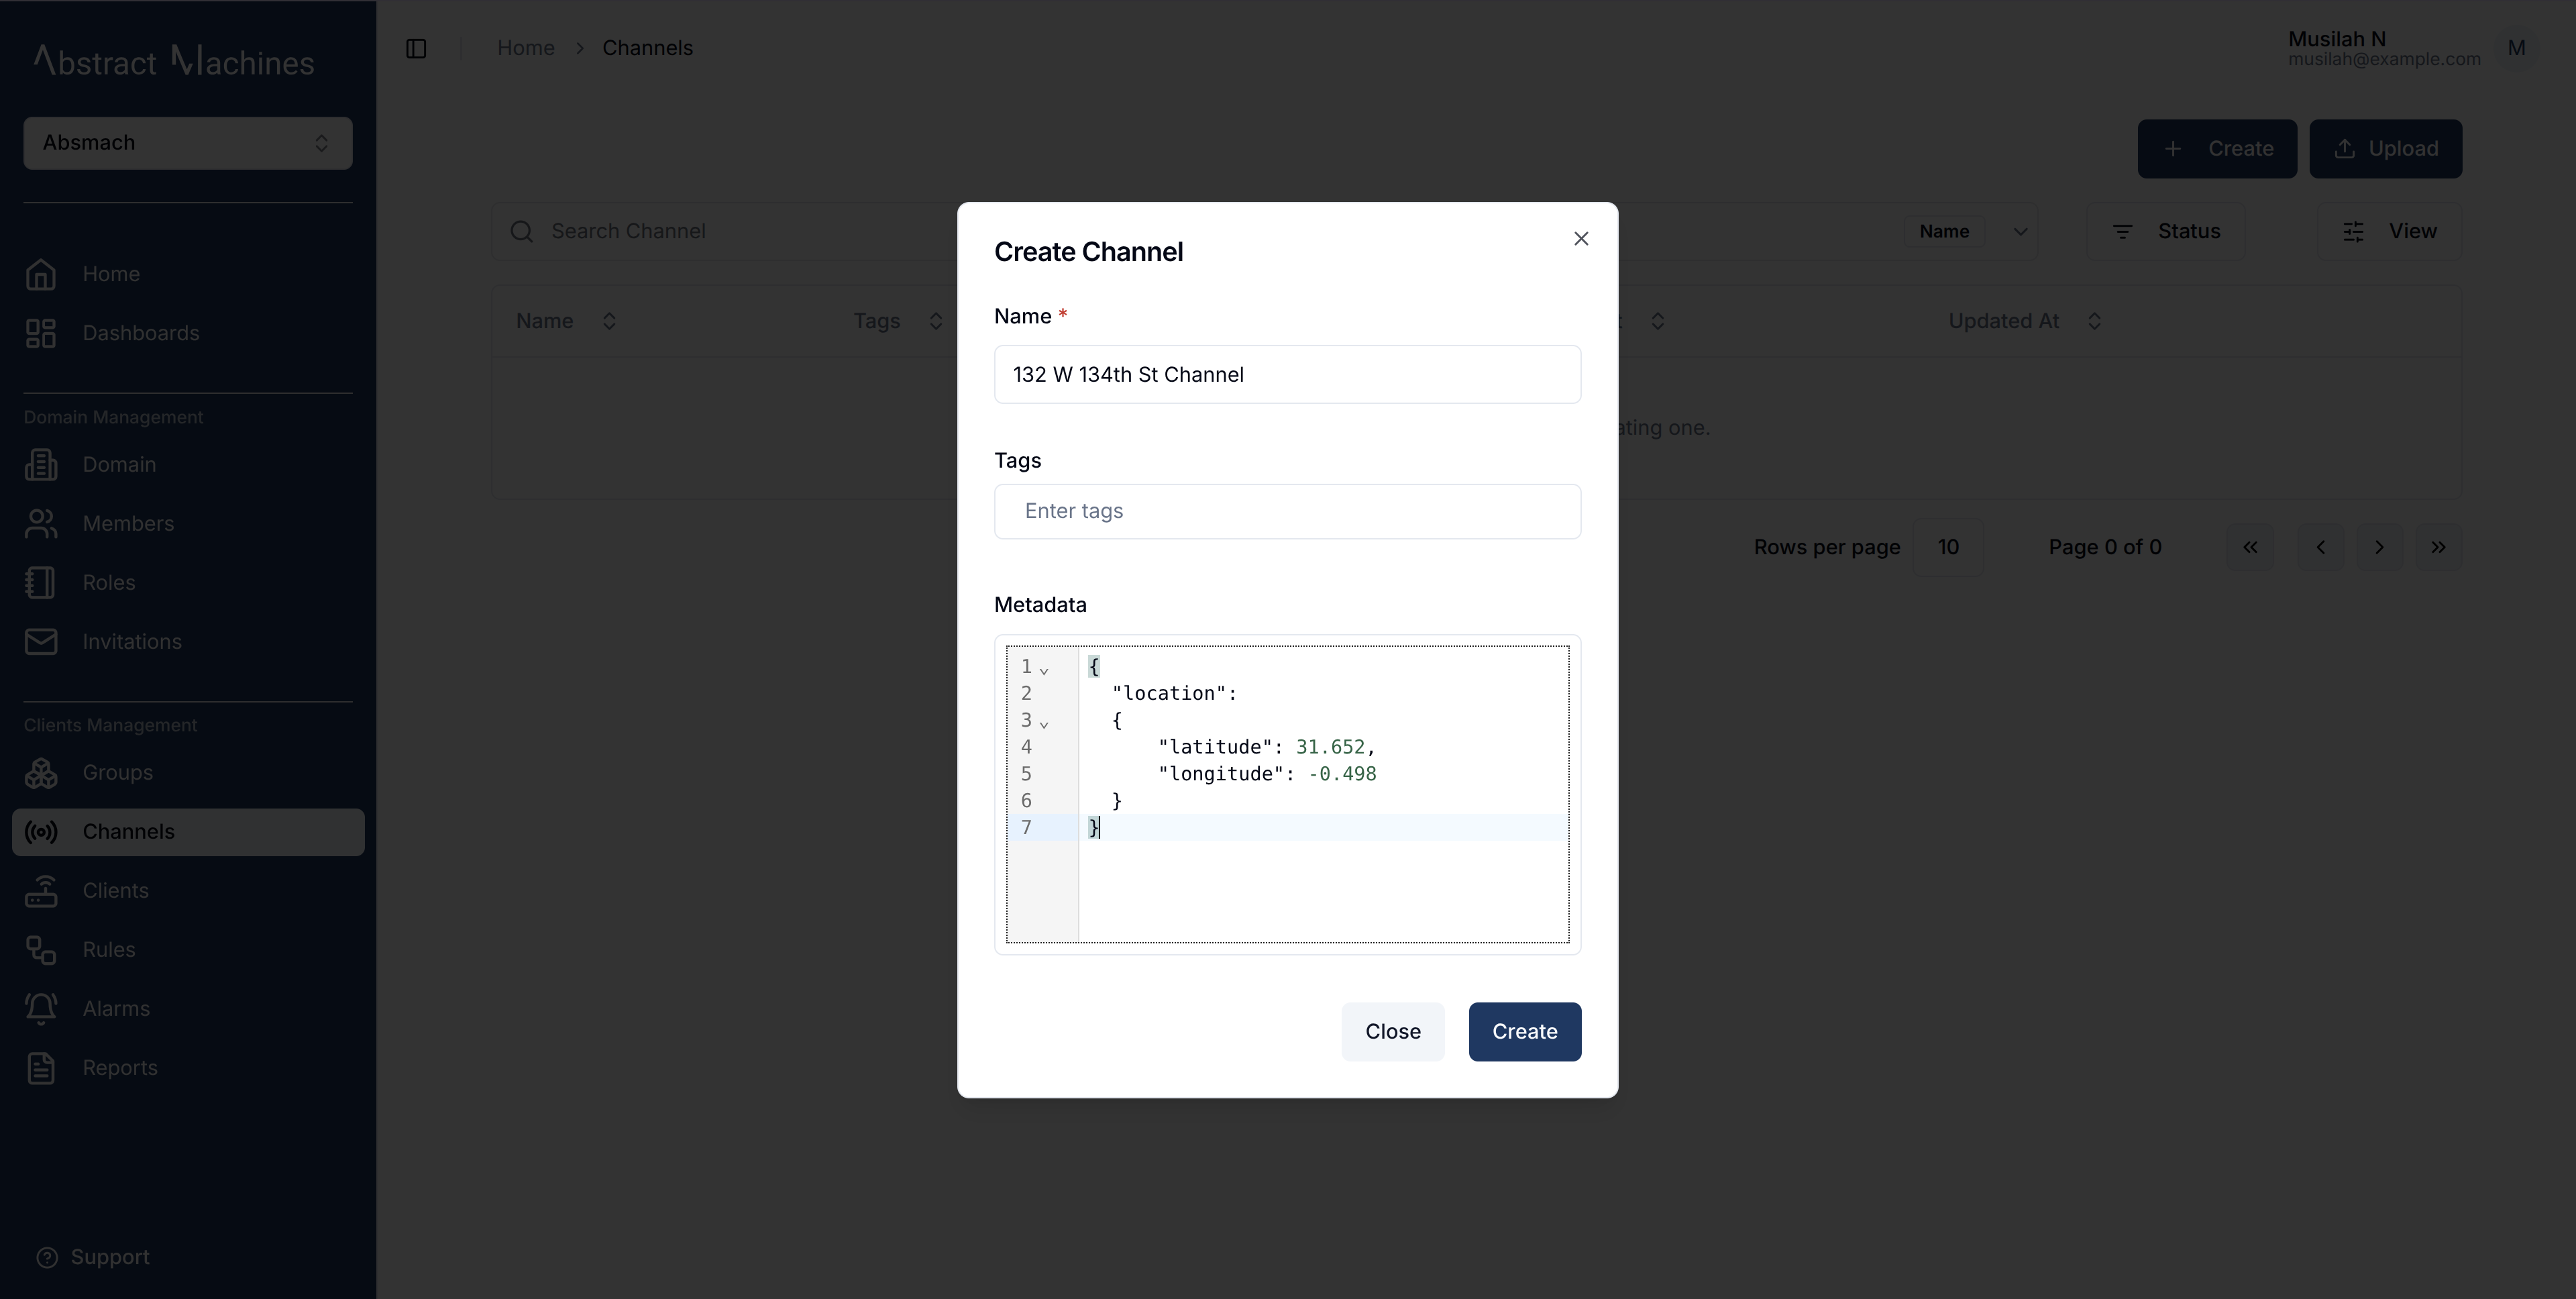Click the user avatar M

2516,48
